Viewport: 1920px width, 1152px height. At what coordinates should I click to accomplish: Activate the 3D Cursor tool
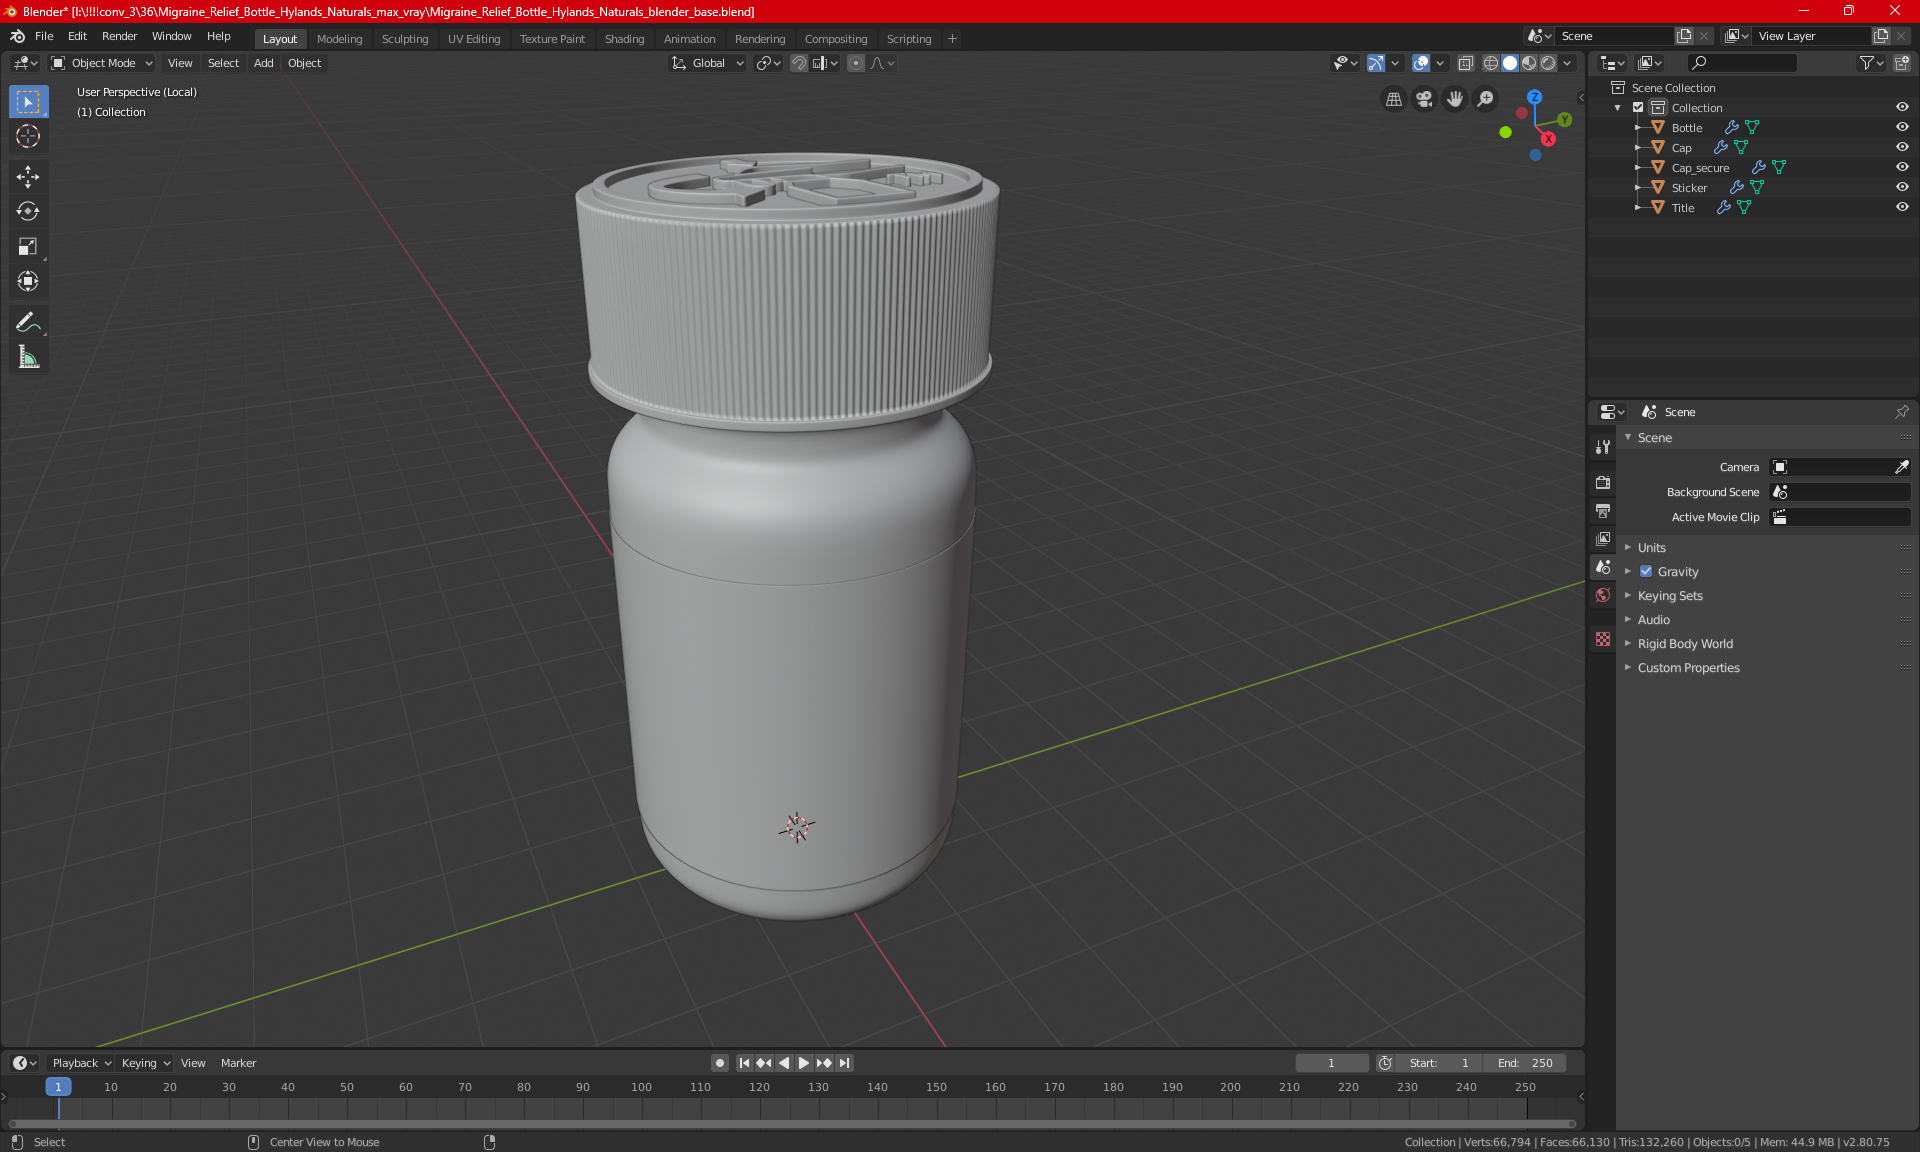pos(28,137)
